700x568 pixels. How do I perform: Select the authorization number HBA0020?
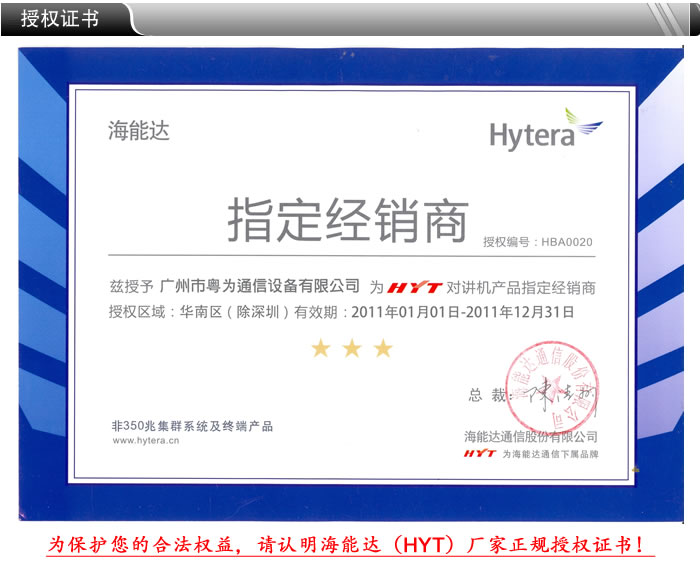[x=567, y=242]
